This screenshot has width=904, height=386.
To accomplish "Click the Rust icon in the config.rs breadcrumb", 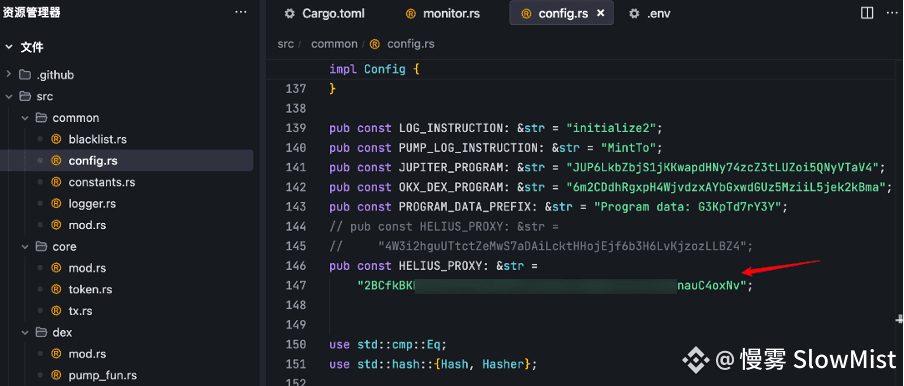I will tap(375, 44).
